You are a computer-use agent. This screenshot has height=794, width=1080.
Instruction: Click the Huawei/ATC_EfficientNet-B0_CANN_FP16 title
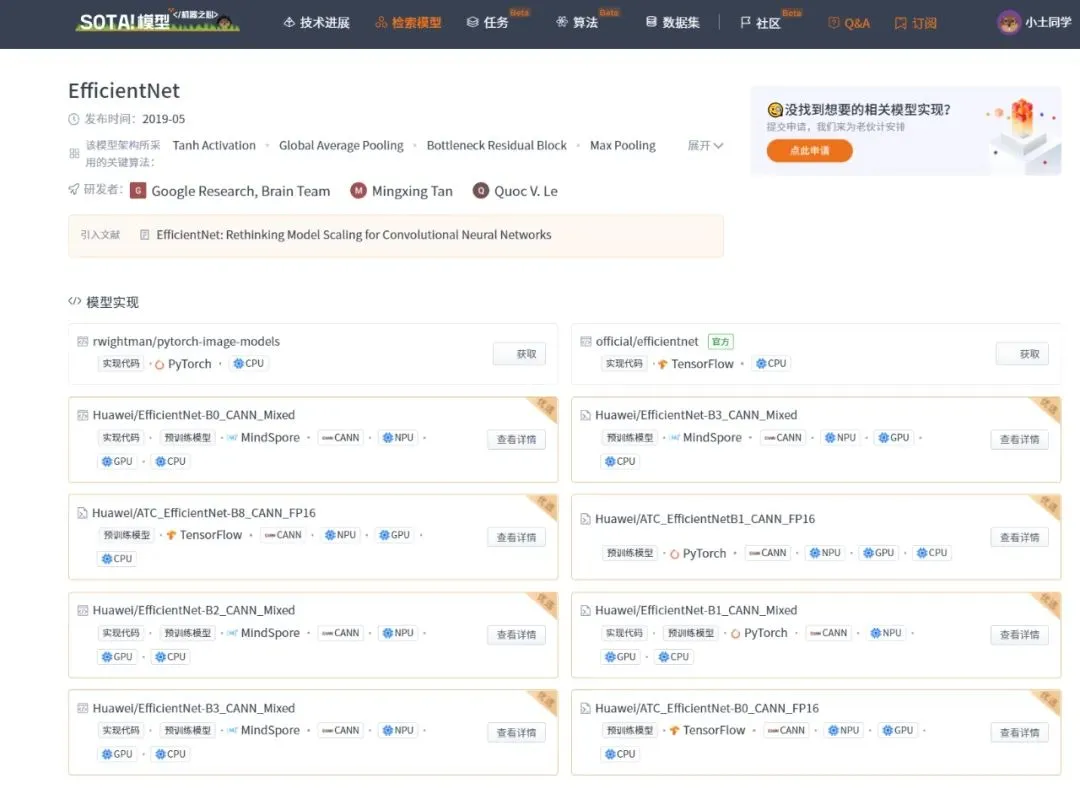tap(707, 709)
